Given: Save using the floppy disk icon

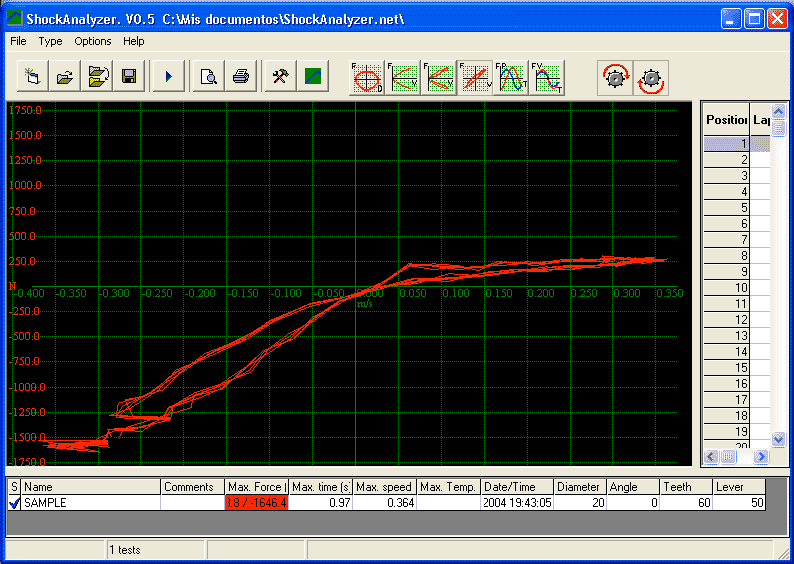Looking at the screenshot, I should [129, 76].
